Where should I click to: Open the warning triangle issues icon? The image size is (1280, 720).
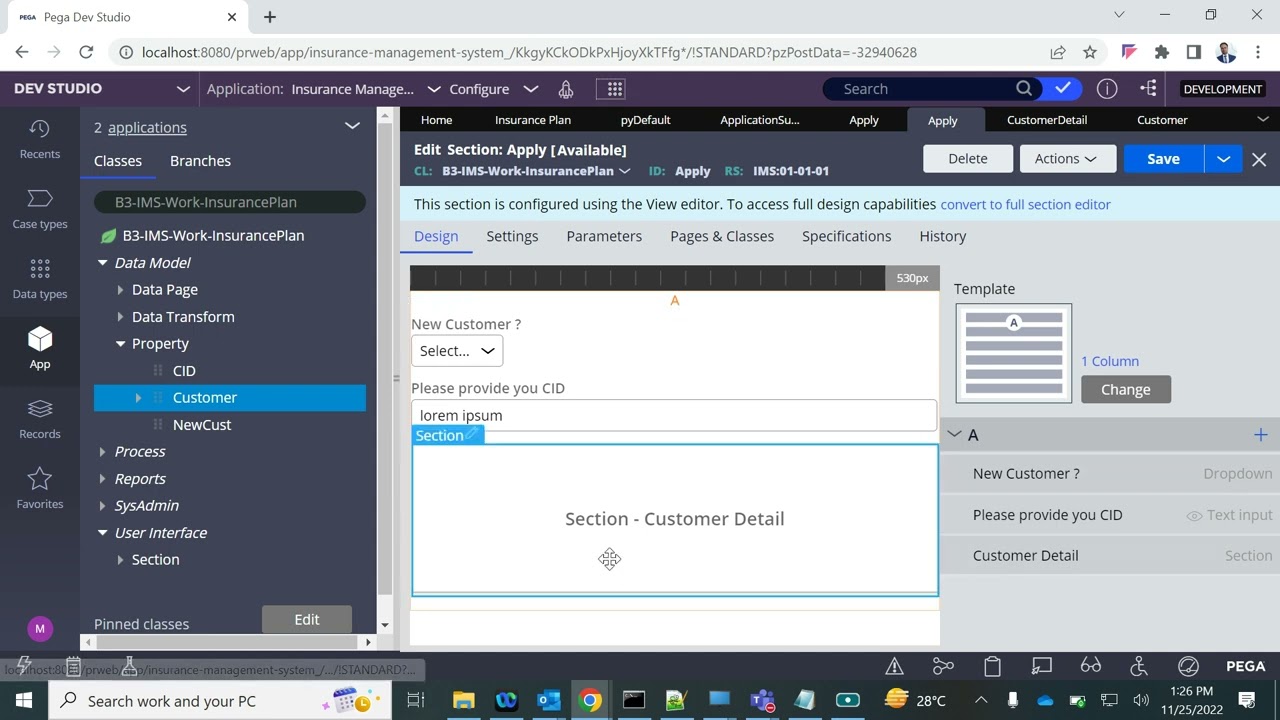pyautogui.click(x=895, y=666)
